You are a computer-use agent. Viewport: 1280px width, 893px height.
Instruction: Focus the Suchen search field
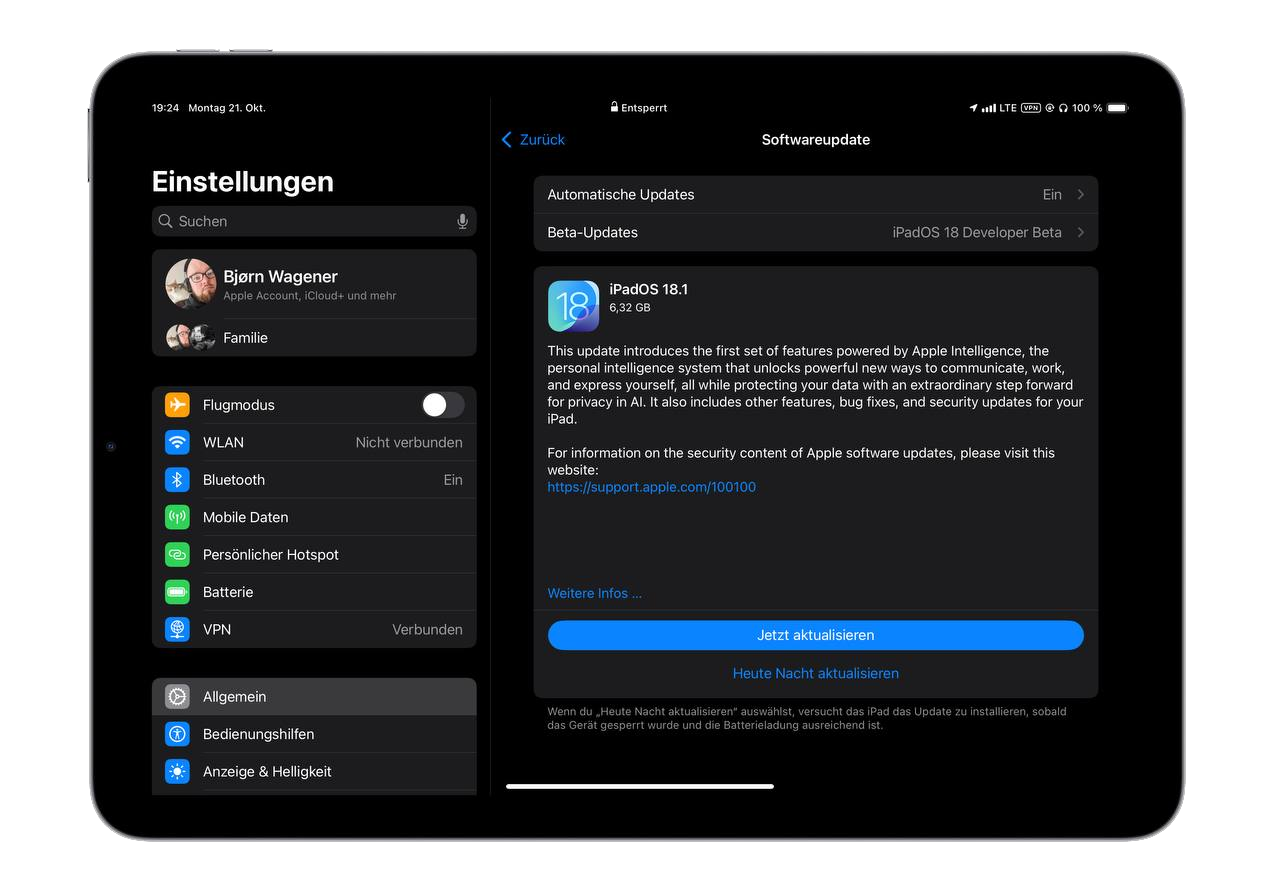click(314, 221)
